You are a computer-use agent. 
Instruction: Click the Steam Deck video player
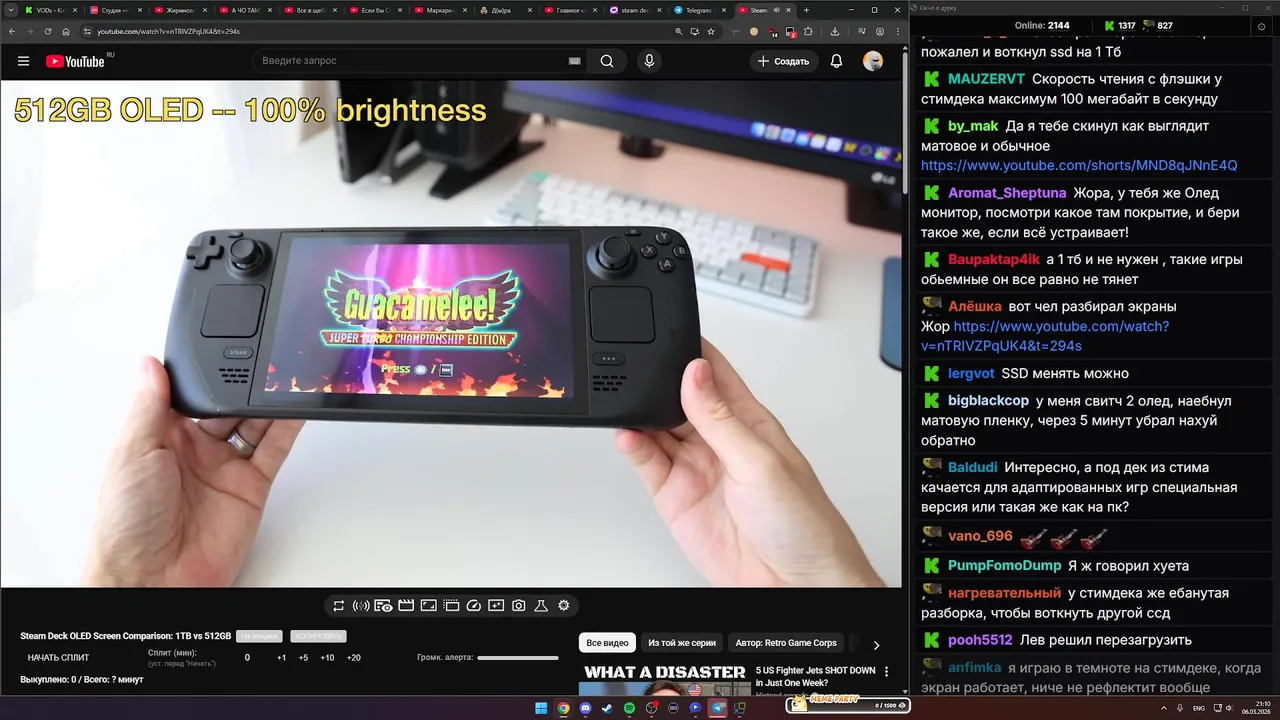[x=451, y=333]
